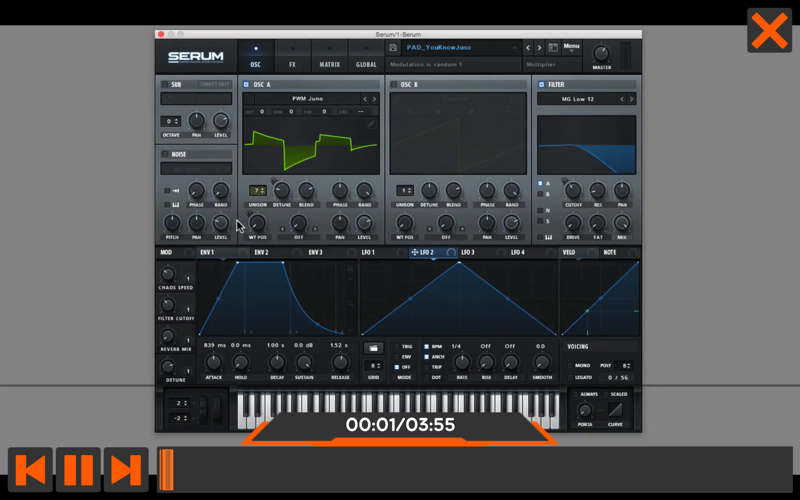Screen dimensions: 800x500
Task: Save preset using the disk icon
Action: [393, 48]
